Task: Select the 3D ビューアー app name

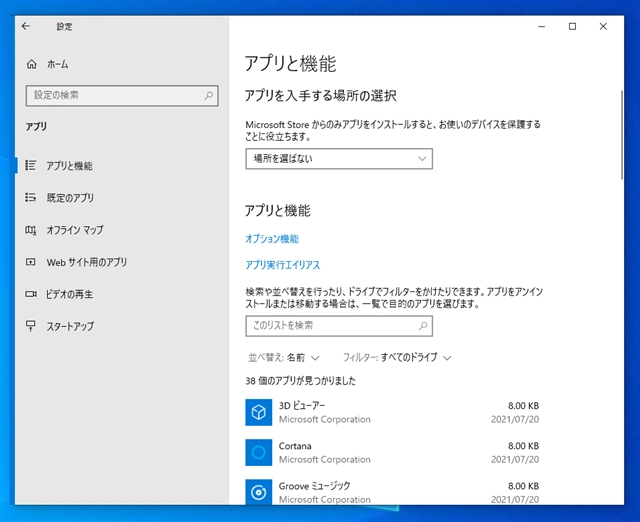Action: (x=302, y=405)
